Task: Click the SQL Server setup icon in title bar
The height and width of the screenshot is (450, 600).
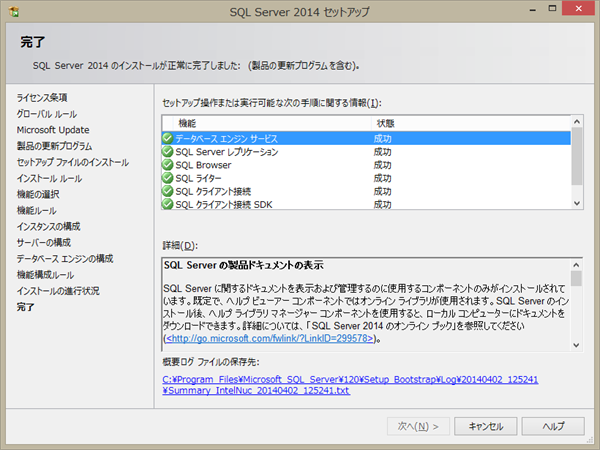Action: point(14,12)
